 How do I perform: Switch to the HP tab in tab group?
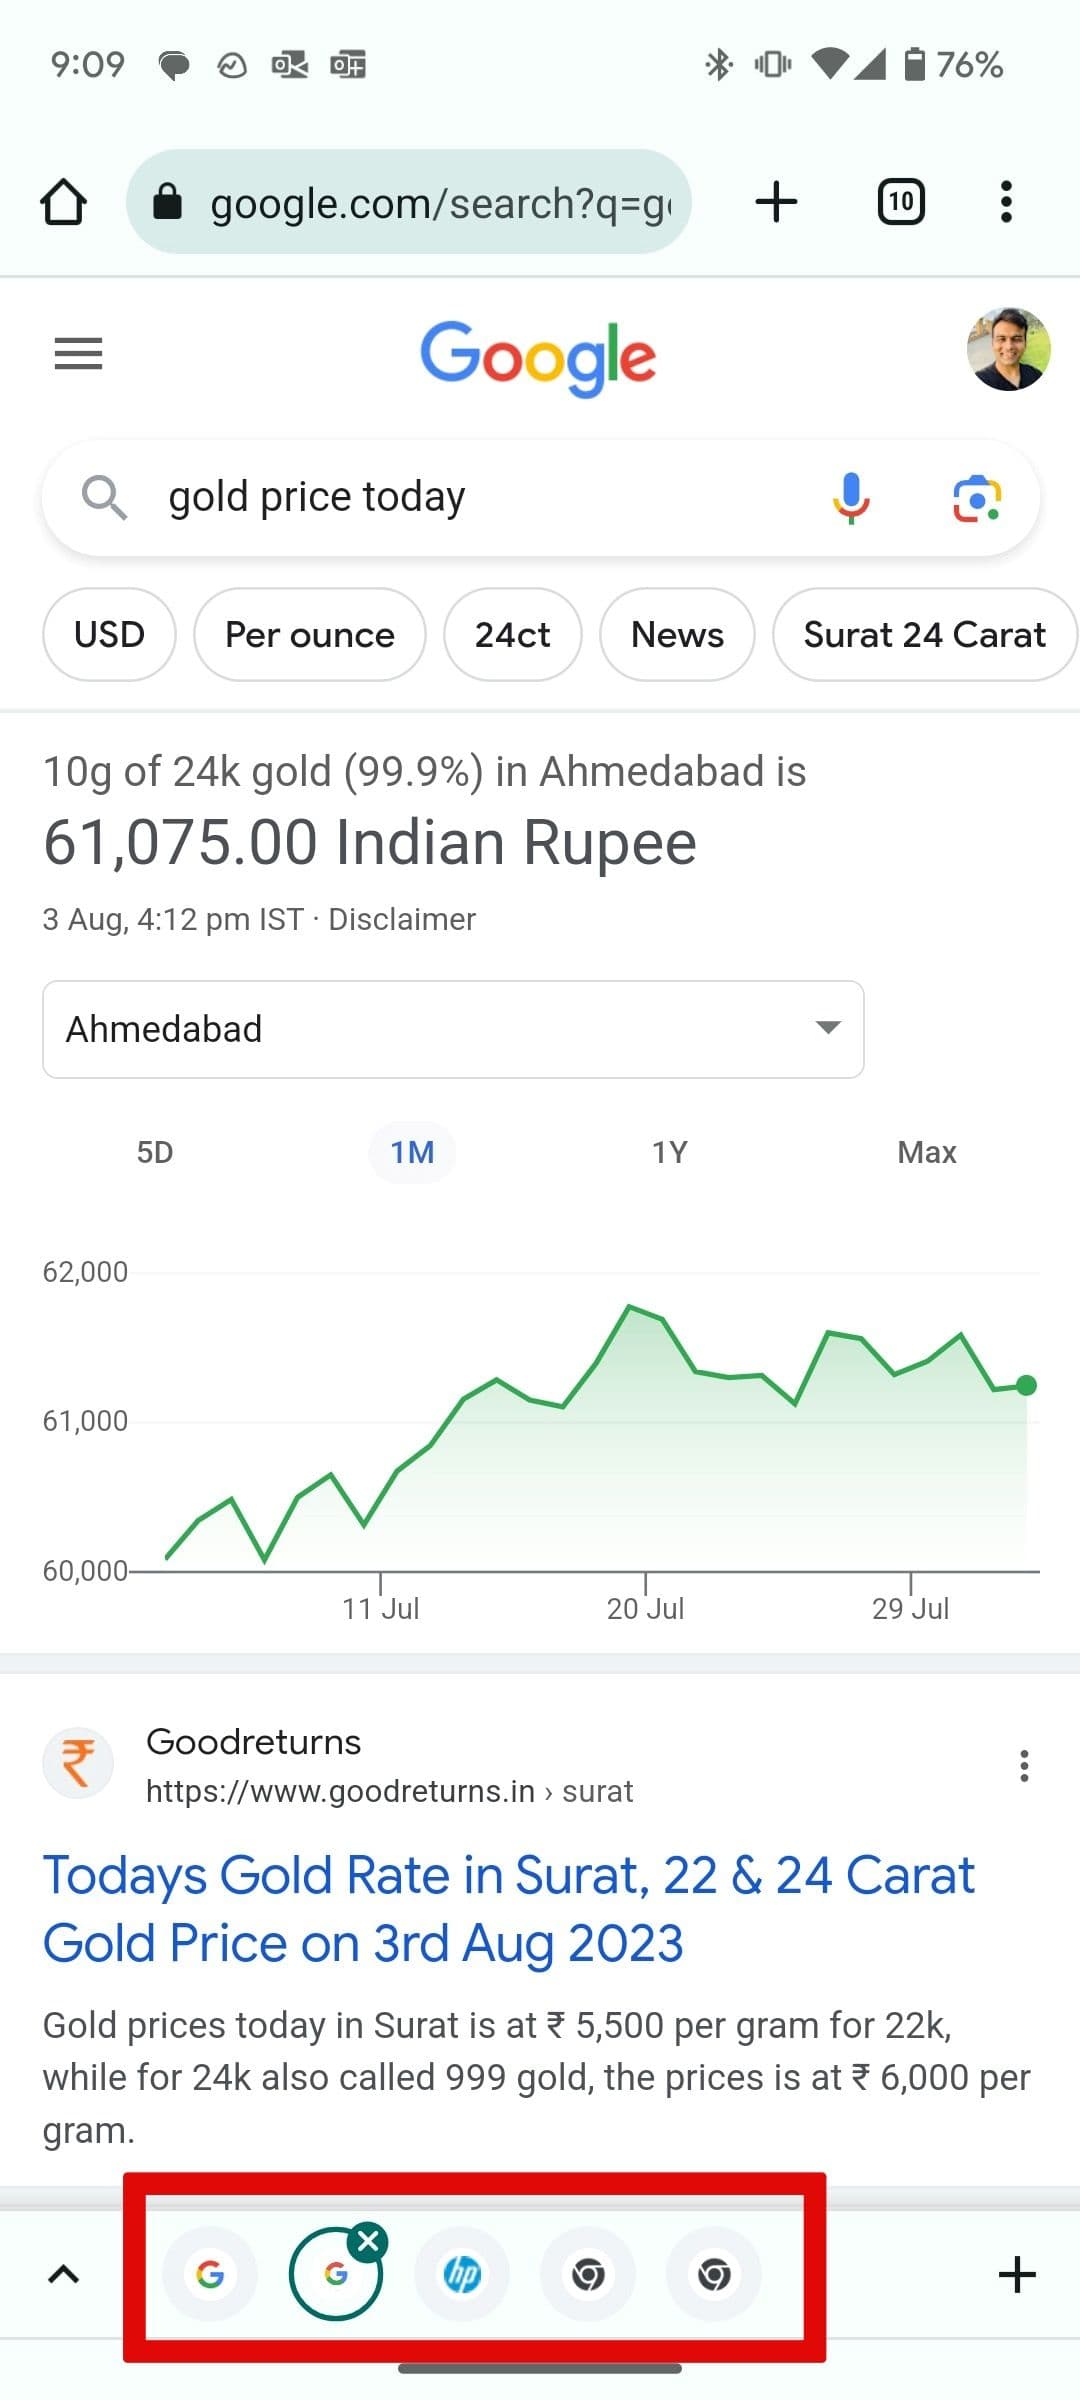click(462, 2275)
